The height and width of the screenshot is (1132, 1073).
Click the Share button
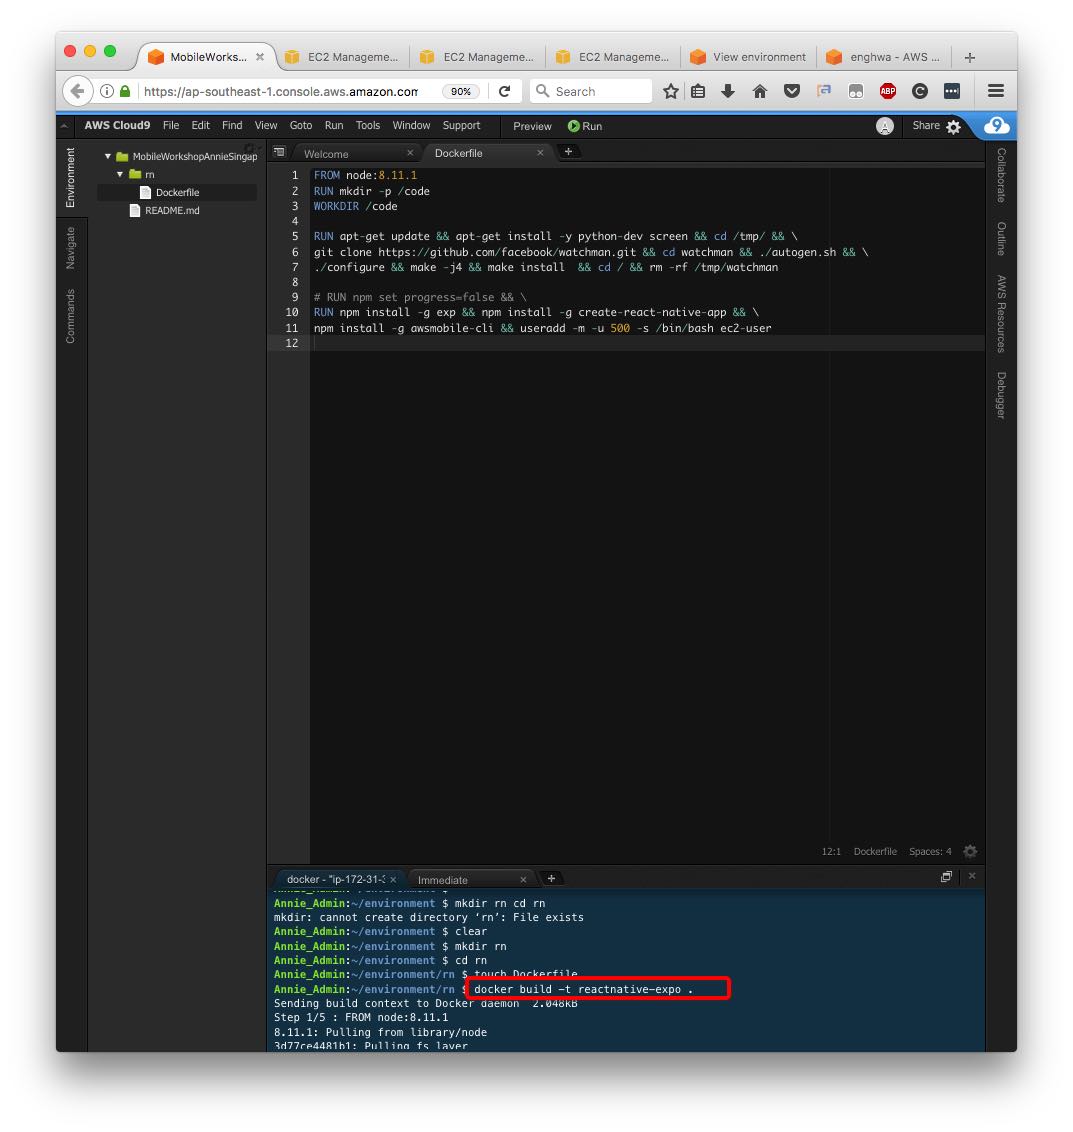click(x=926, y=126)
